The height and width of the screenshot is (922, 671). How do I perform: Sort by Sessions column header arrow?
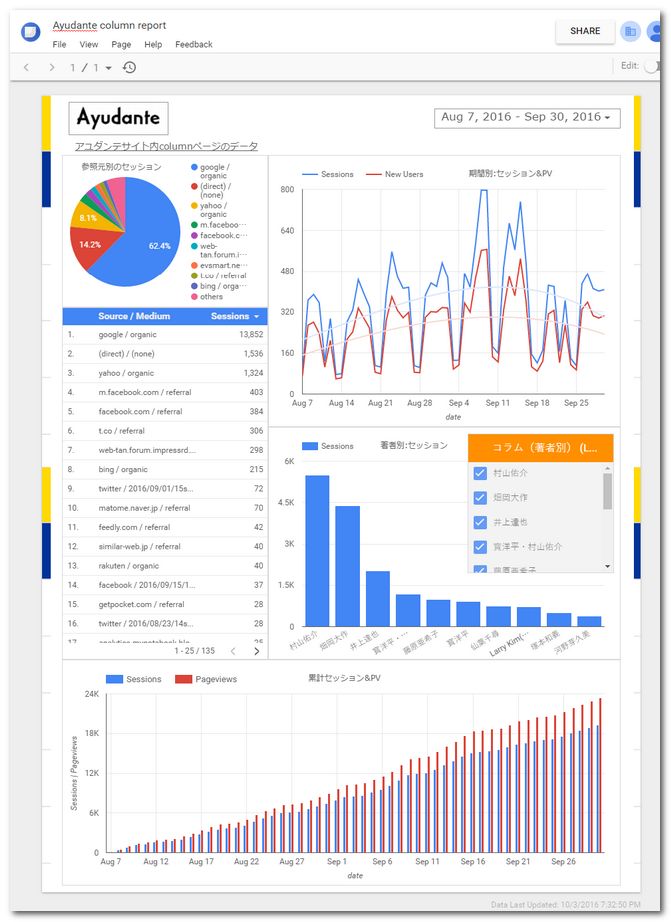pos(256,316)
